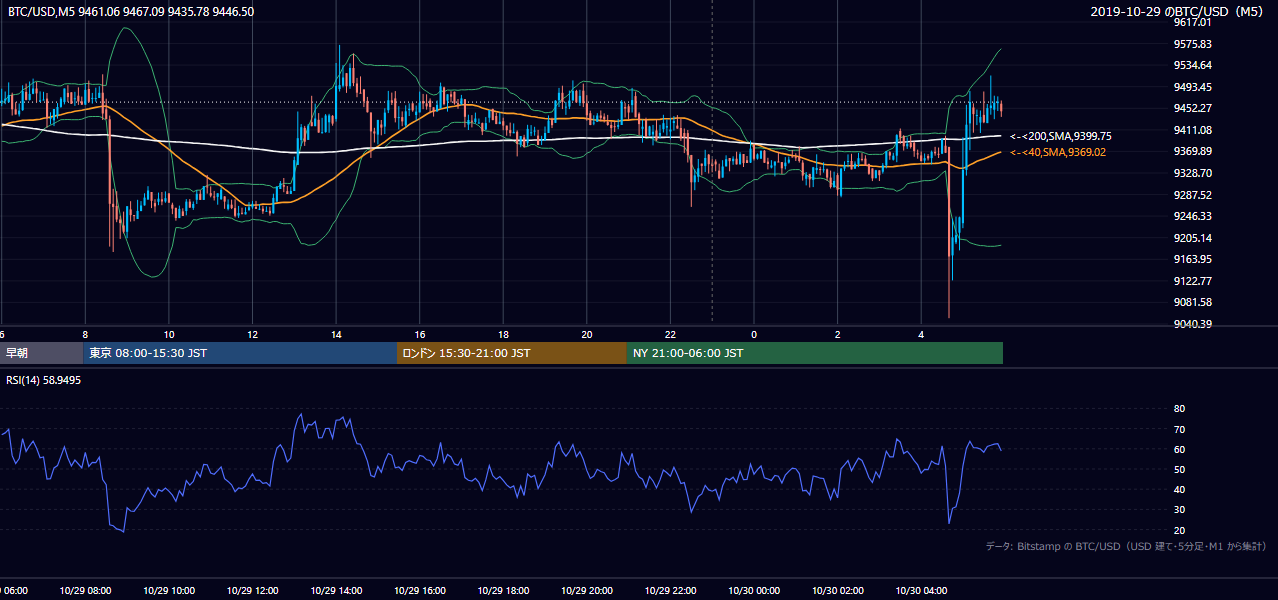The width and height of the screenshot is (1278, 600).
Task: Click the RSI(14) 58.9495 indicator label
Action: (44, 380)
